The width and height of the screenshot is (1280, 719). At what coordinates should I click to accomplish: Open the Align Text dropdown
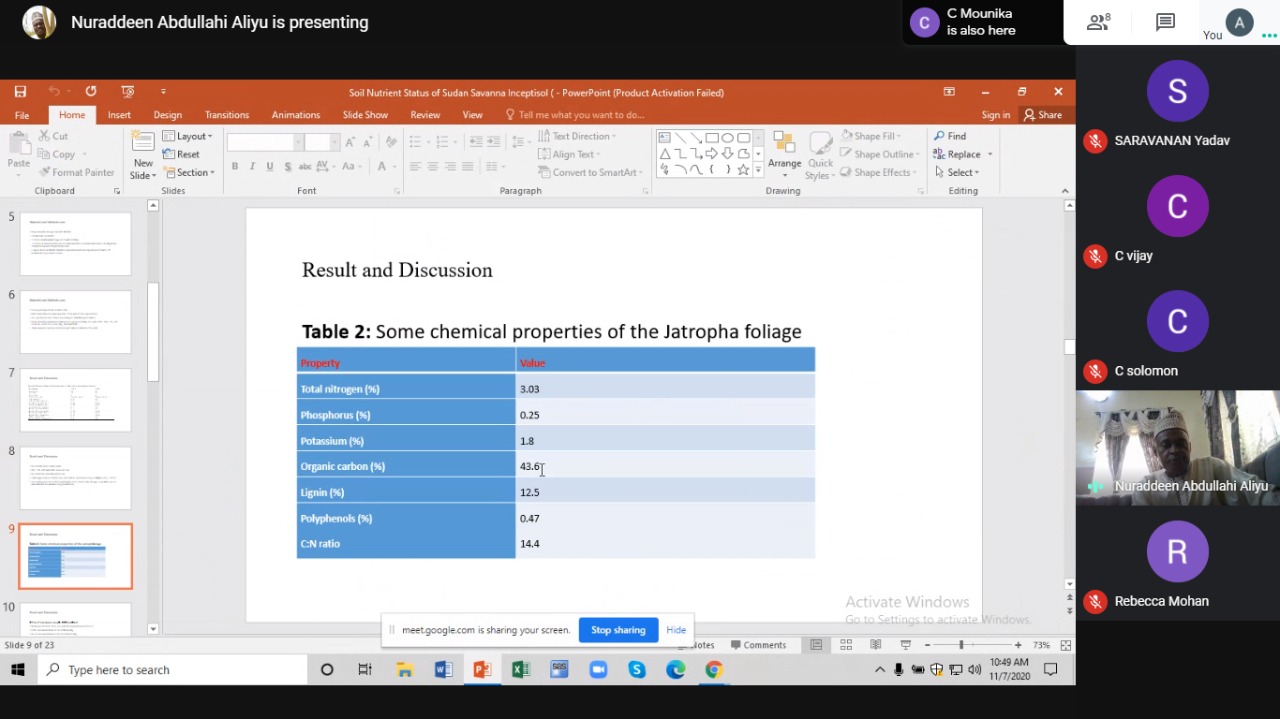(569, 154)
